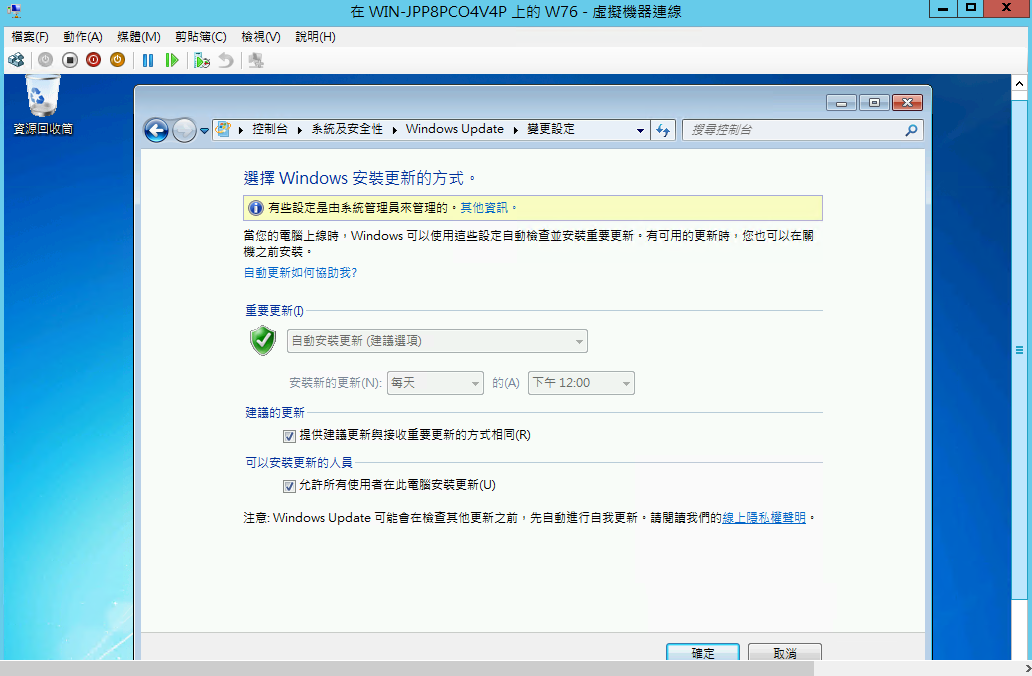Click the Ctrl+Alt+Del toolbar icon
The image size is (1032, 676).
pos(16,61)
